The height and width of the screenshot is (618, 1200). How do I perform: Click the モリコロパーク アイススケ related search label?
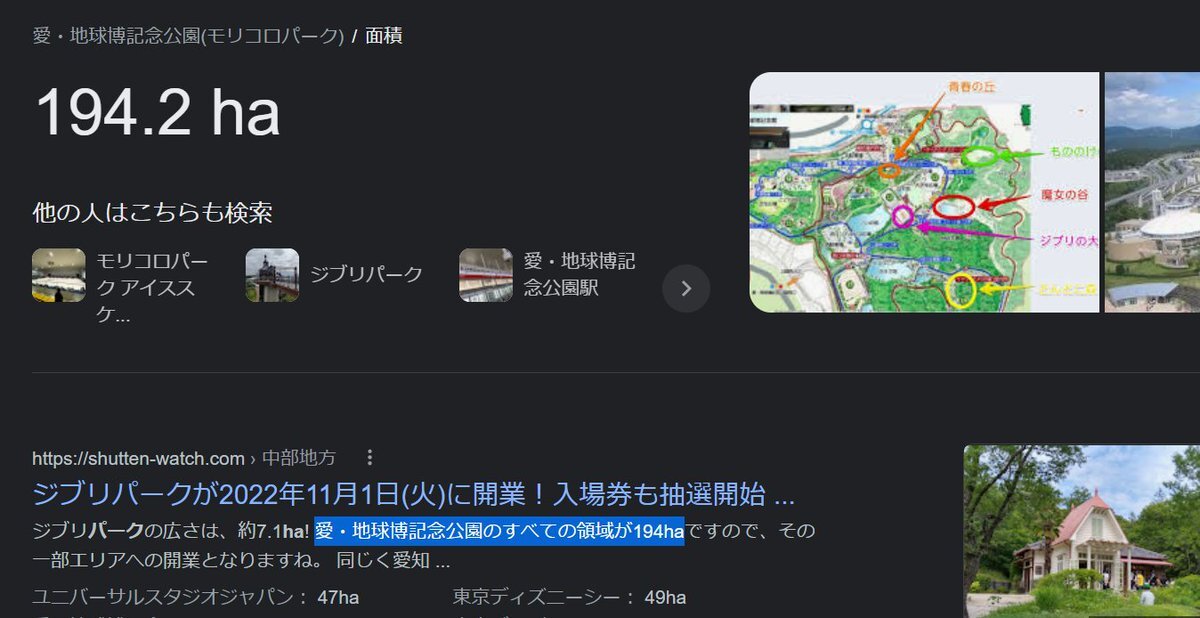tap(152, 288)
